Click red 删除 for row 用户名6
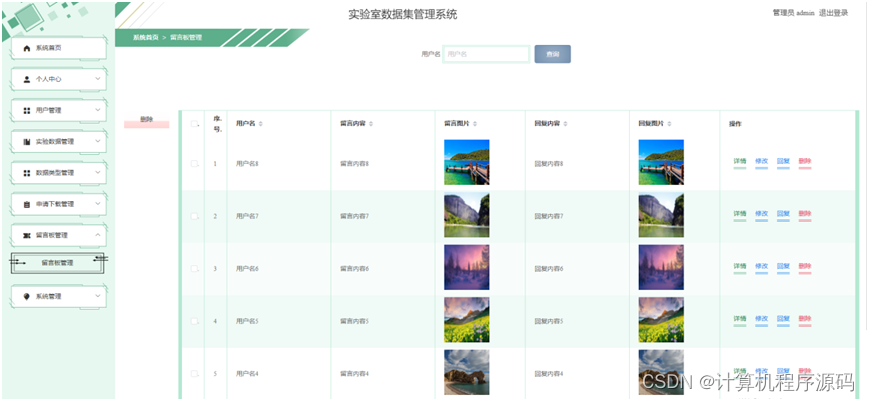The image size is (869, 401). click(x=805, y=267)
